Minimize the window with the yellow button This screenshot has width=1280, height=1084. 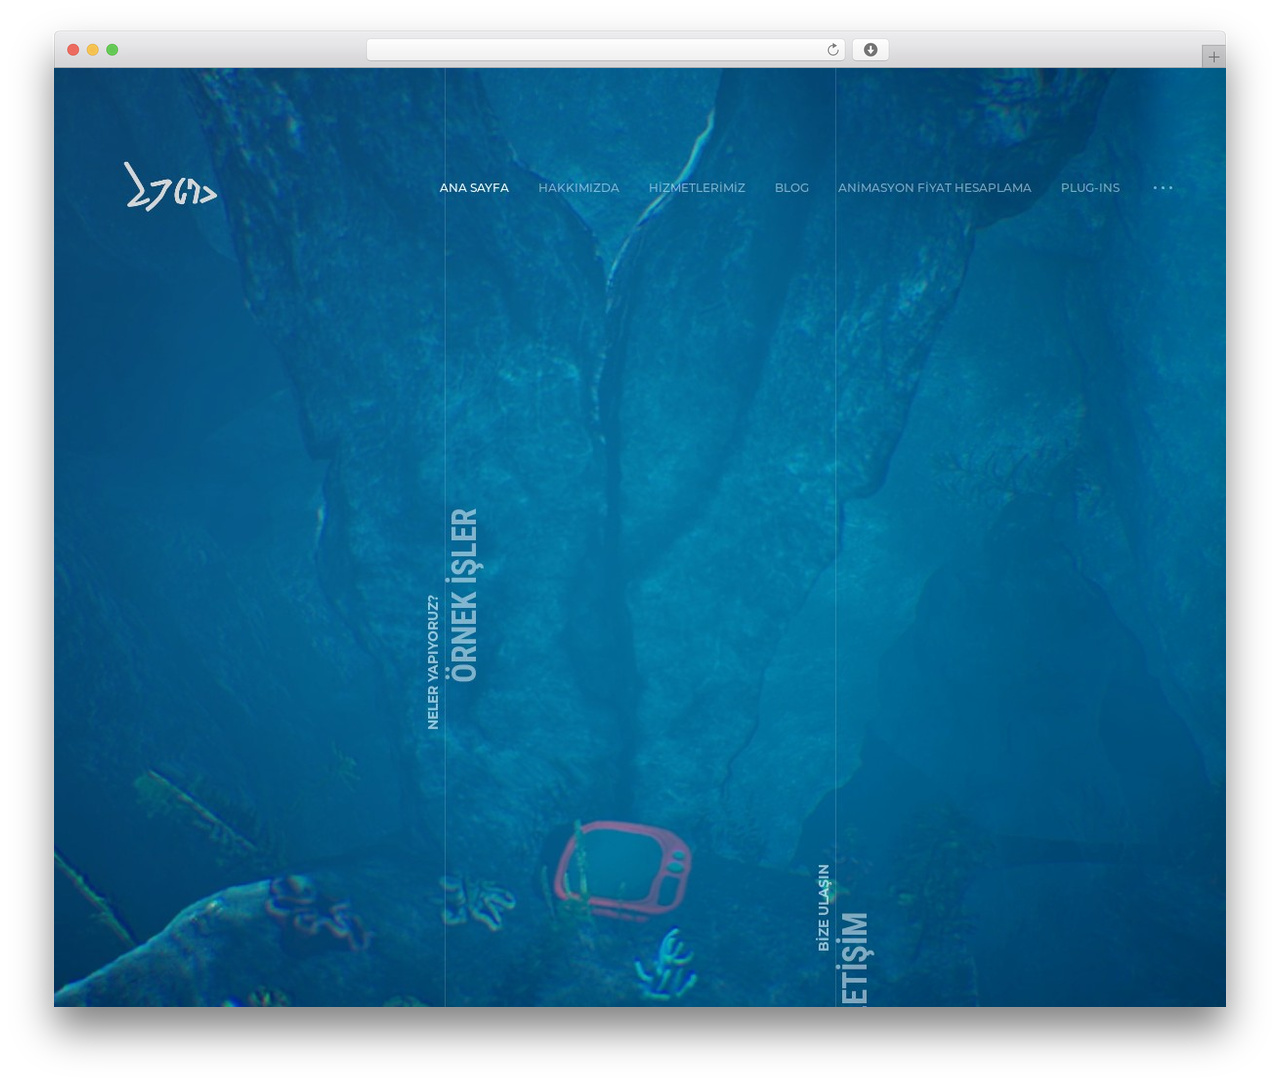[x=93, y=50]
